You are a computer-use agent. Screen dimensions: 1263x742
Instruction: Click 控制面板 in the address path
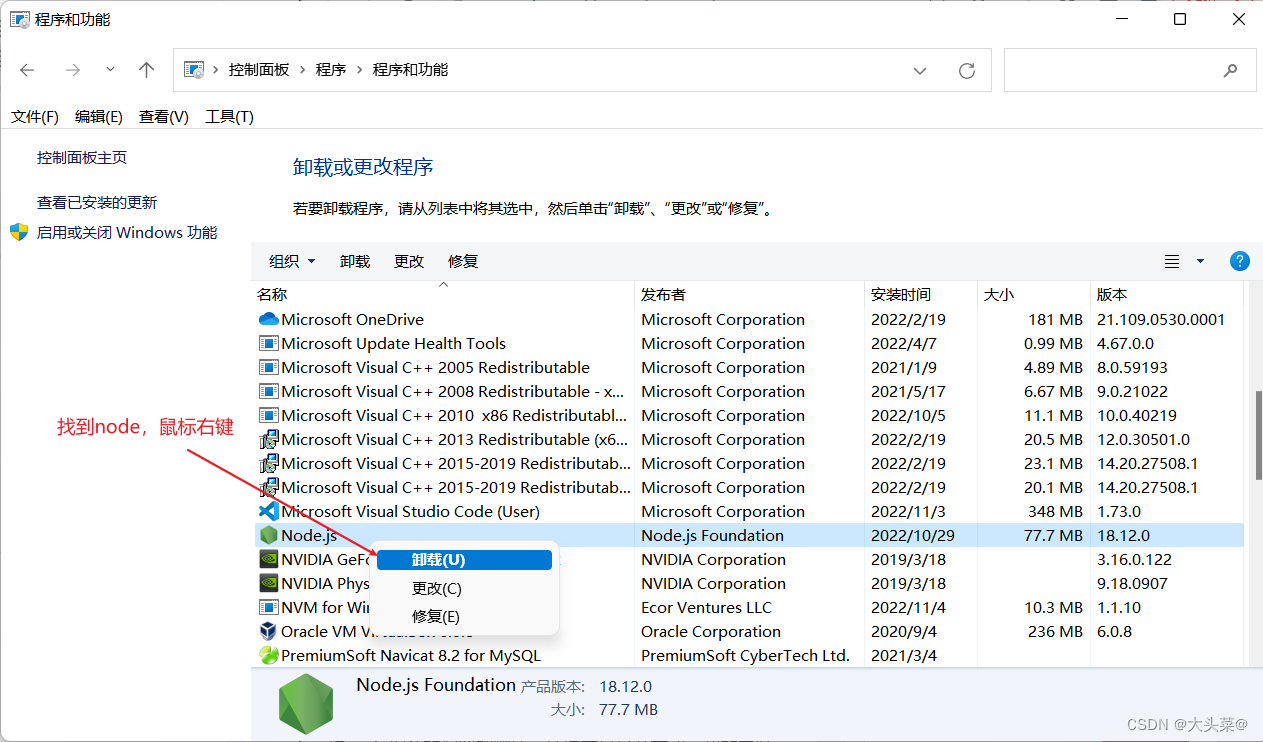point(259,70)
